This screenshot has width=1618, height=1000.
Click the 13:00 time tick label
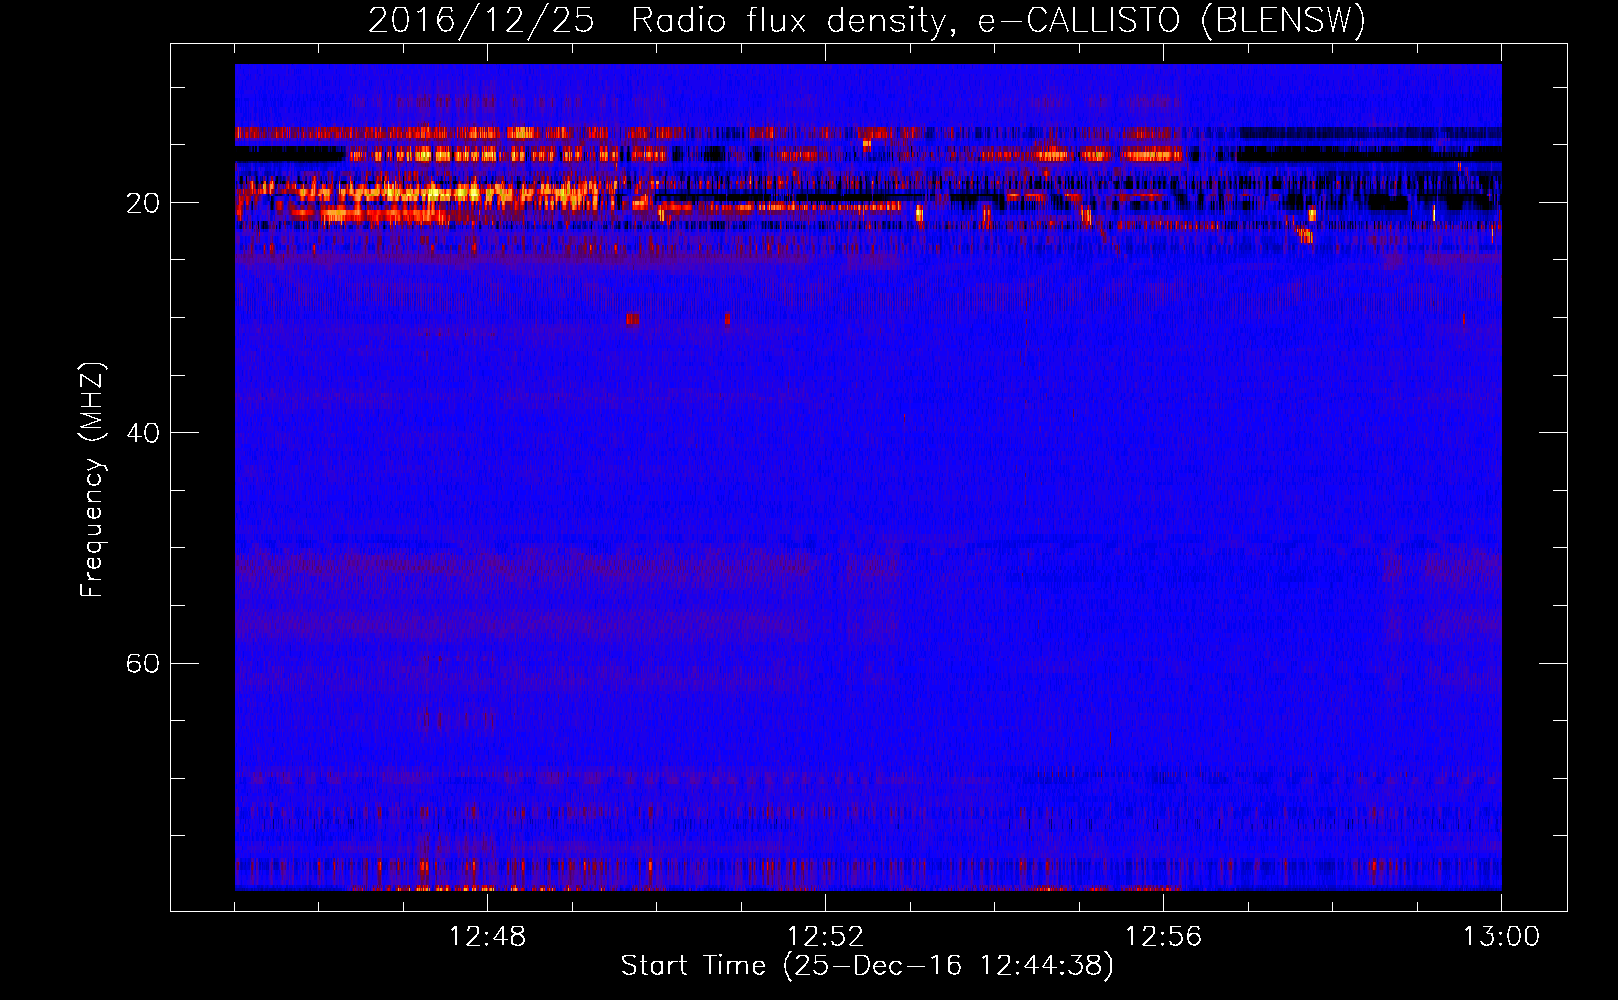1501,937
